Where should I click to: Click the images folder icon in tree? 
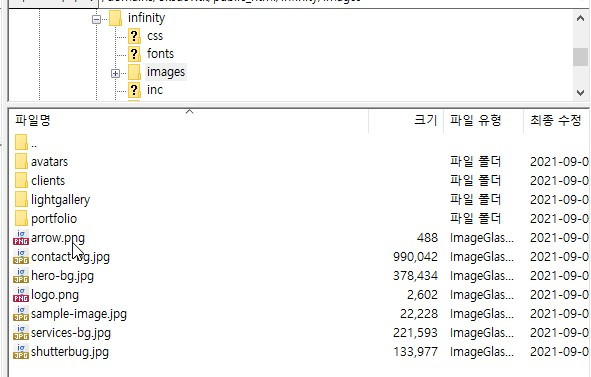134,72
